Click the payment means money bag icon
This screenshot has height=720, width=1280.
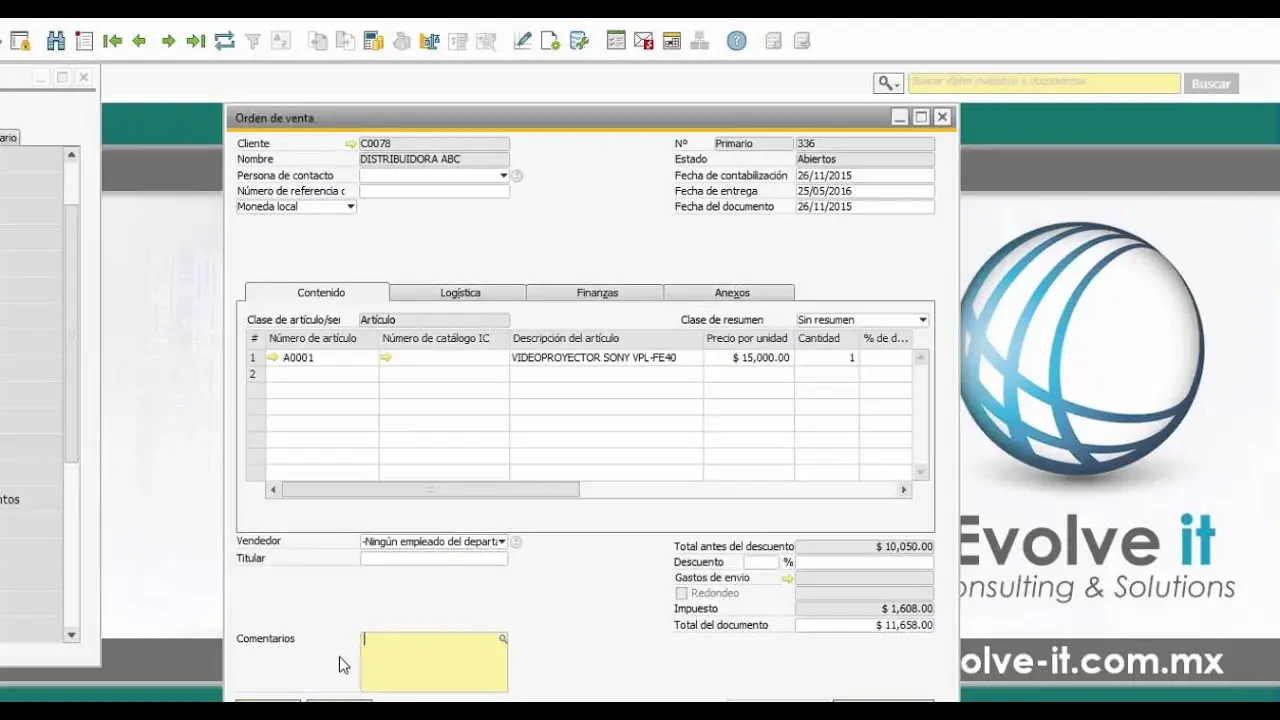(401, 40)
